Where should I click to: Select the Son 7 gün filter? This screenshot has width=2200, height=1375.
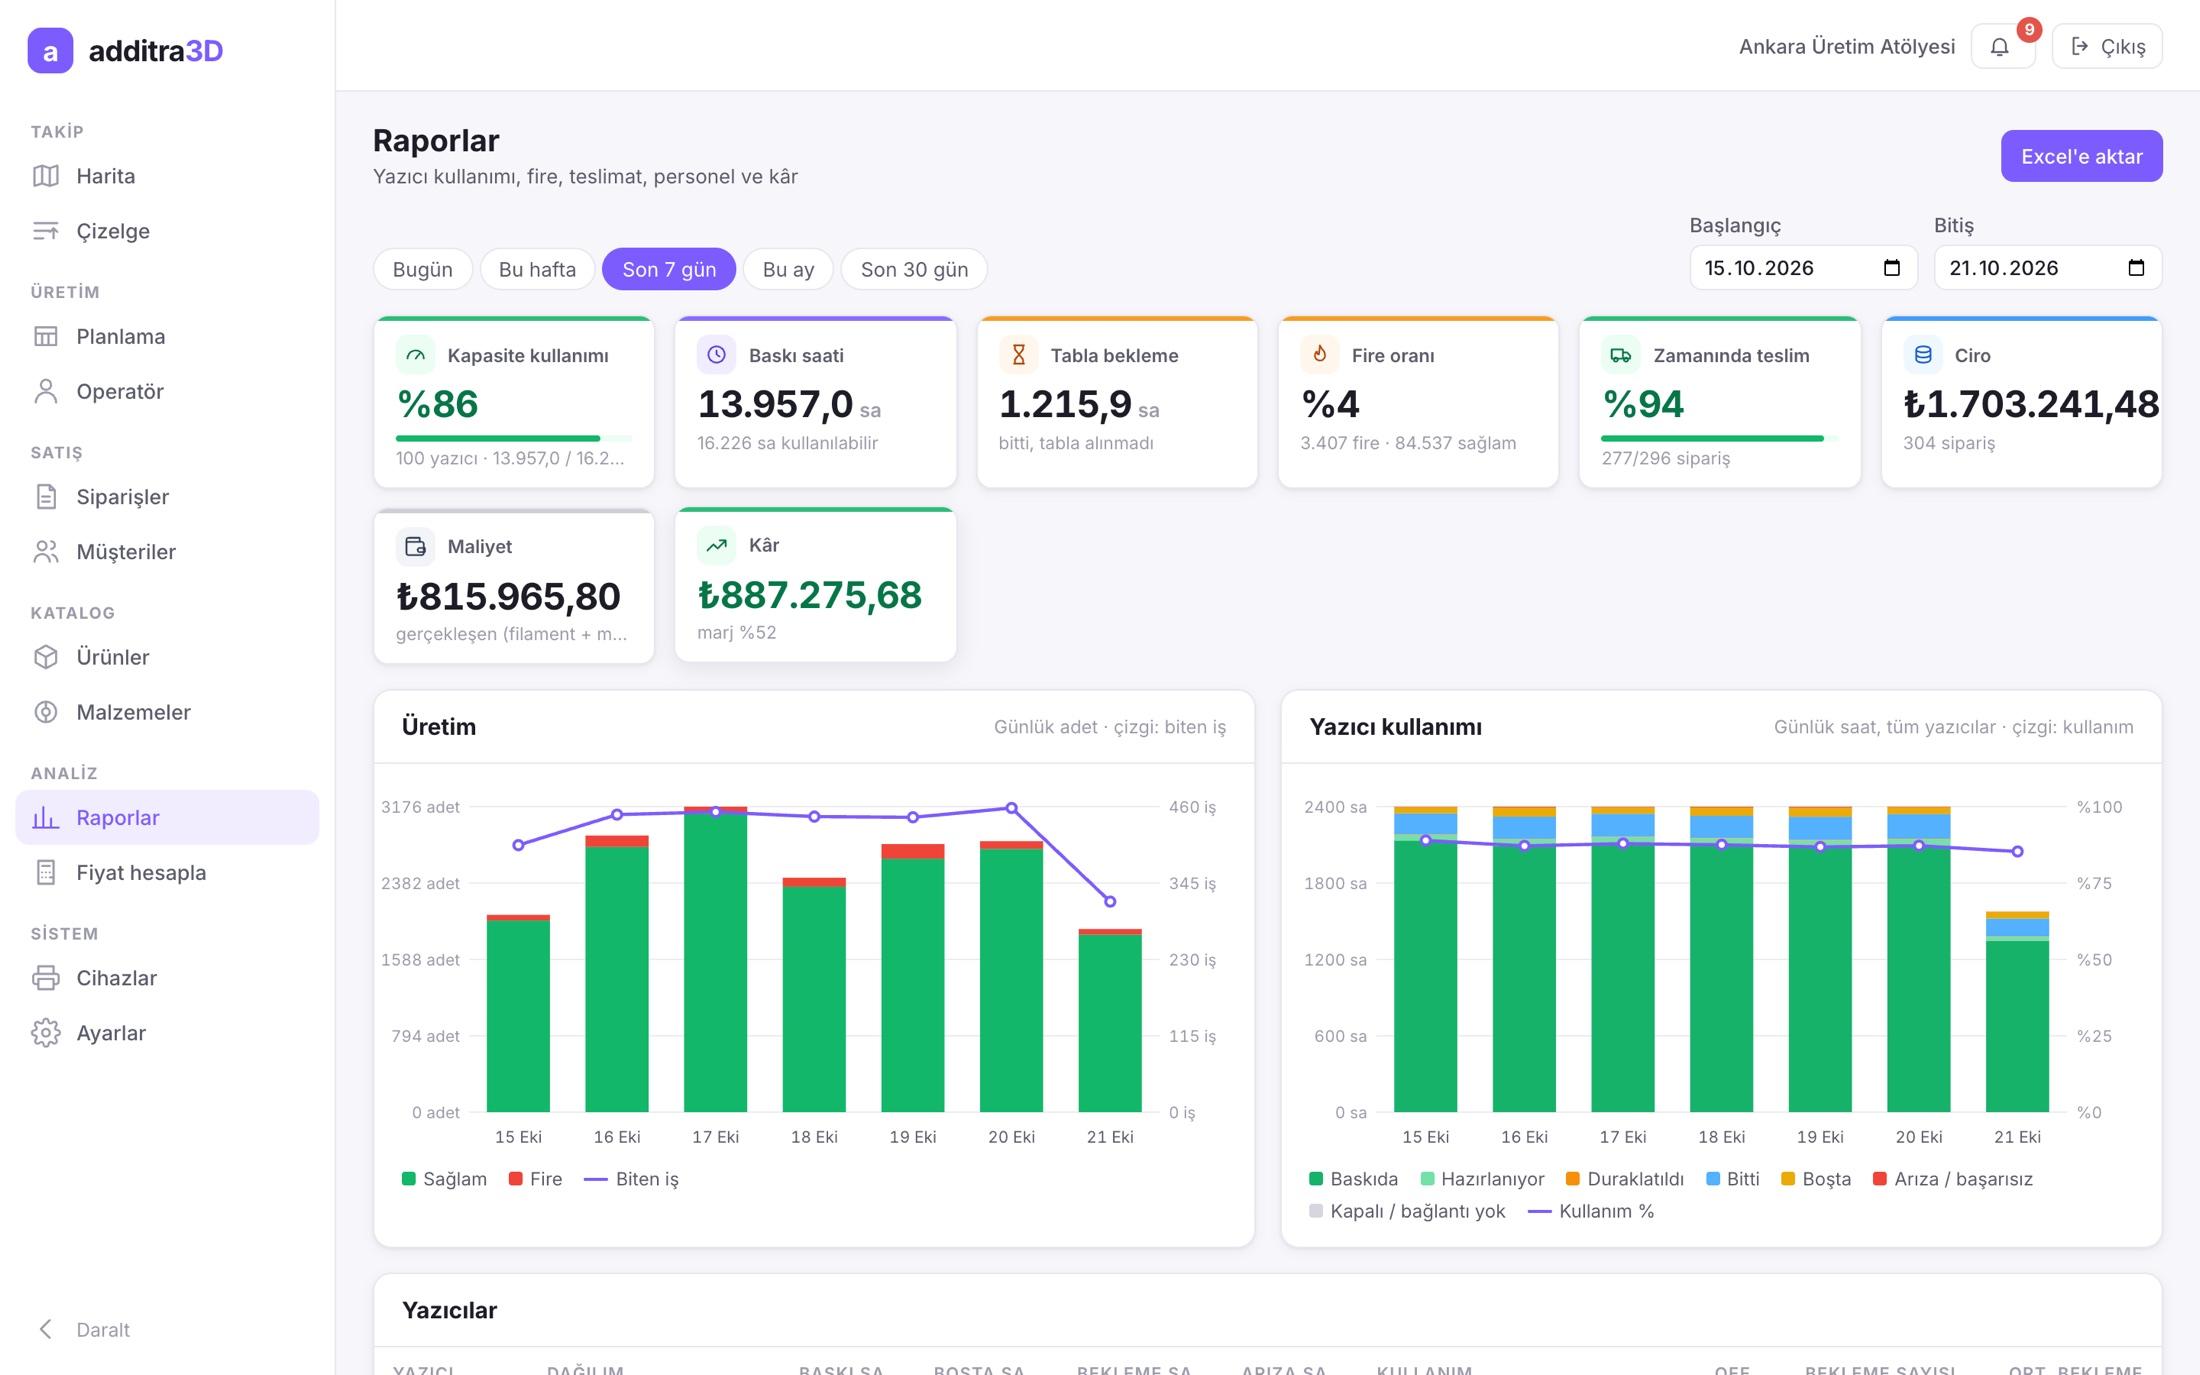pos(669,269)
